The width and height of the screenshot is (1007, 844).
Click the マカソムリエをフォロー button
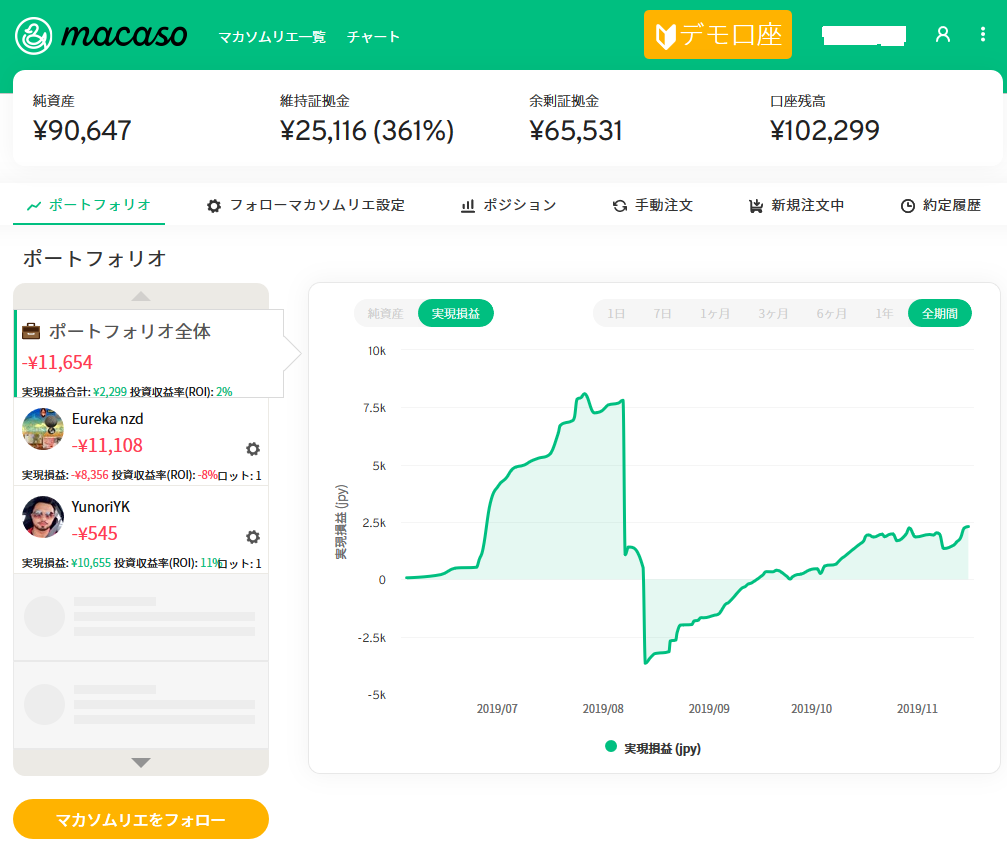pyautogui.click(x=141, y=819)
